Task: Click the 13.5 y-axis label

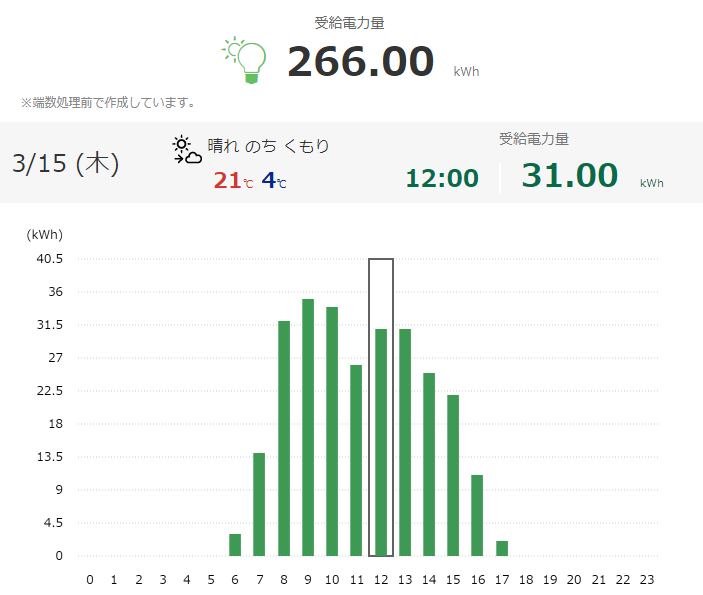Action: point(50,457)
